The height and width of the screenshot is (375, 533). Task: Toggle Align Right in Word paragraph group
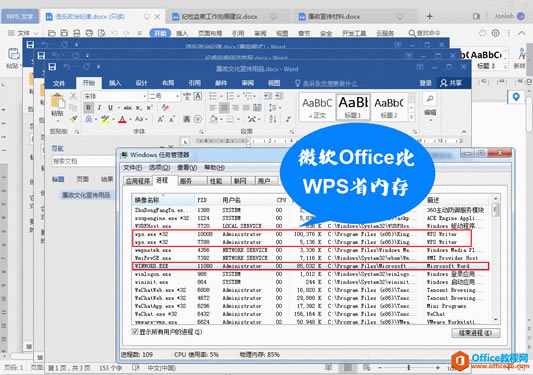pos(235,108)
